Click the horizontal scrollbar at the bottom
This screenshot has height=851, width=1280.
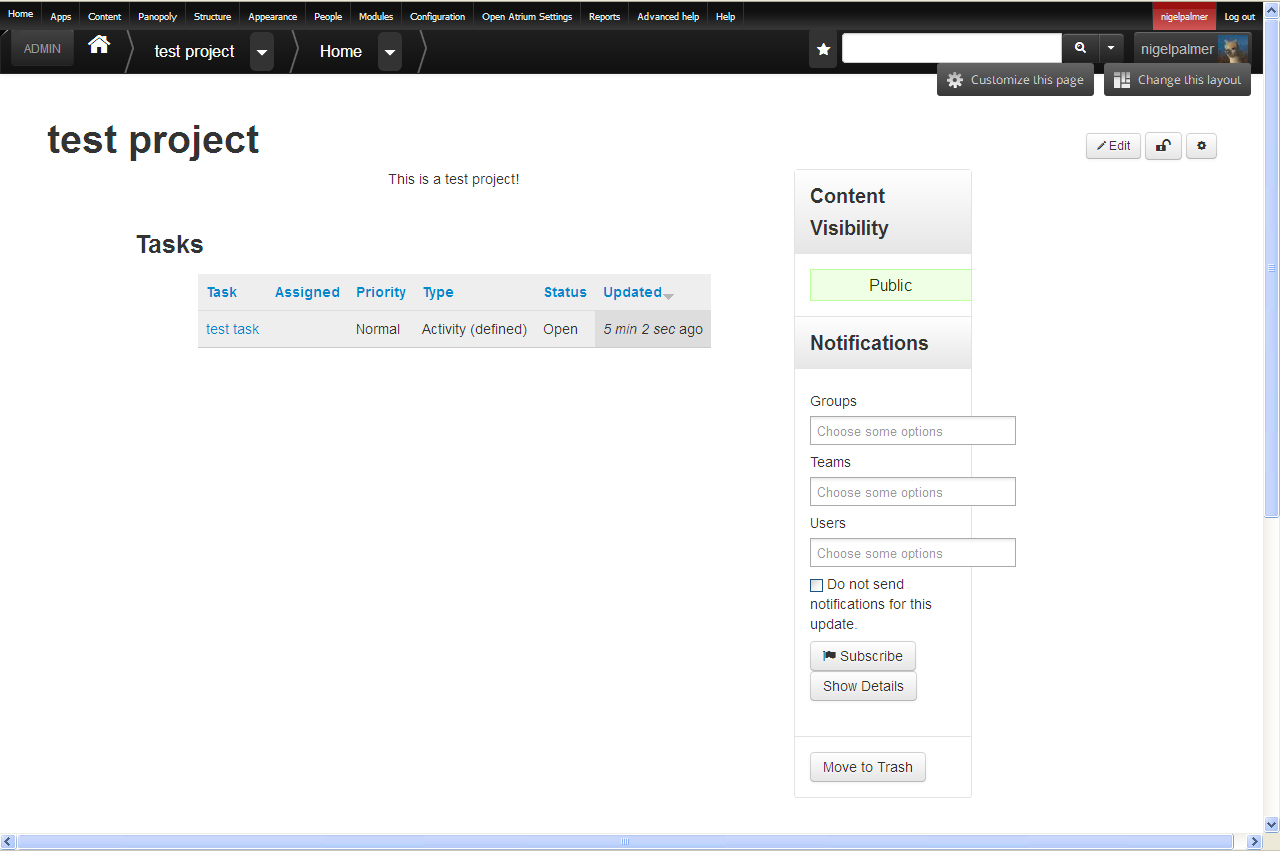click(625, 842)
